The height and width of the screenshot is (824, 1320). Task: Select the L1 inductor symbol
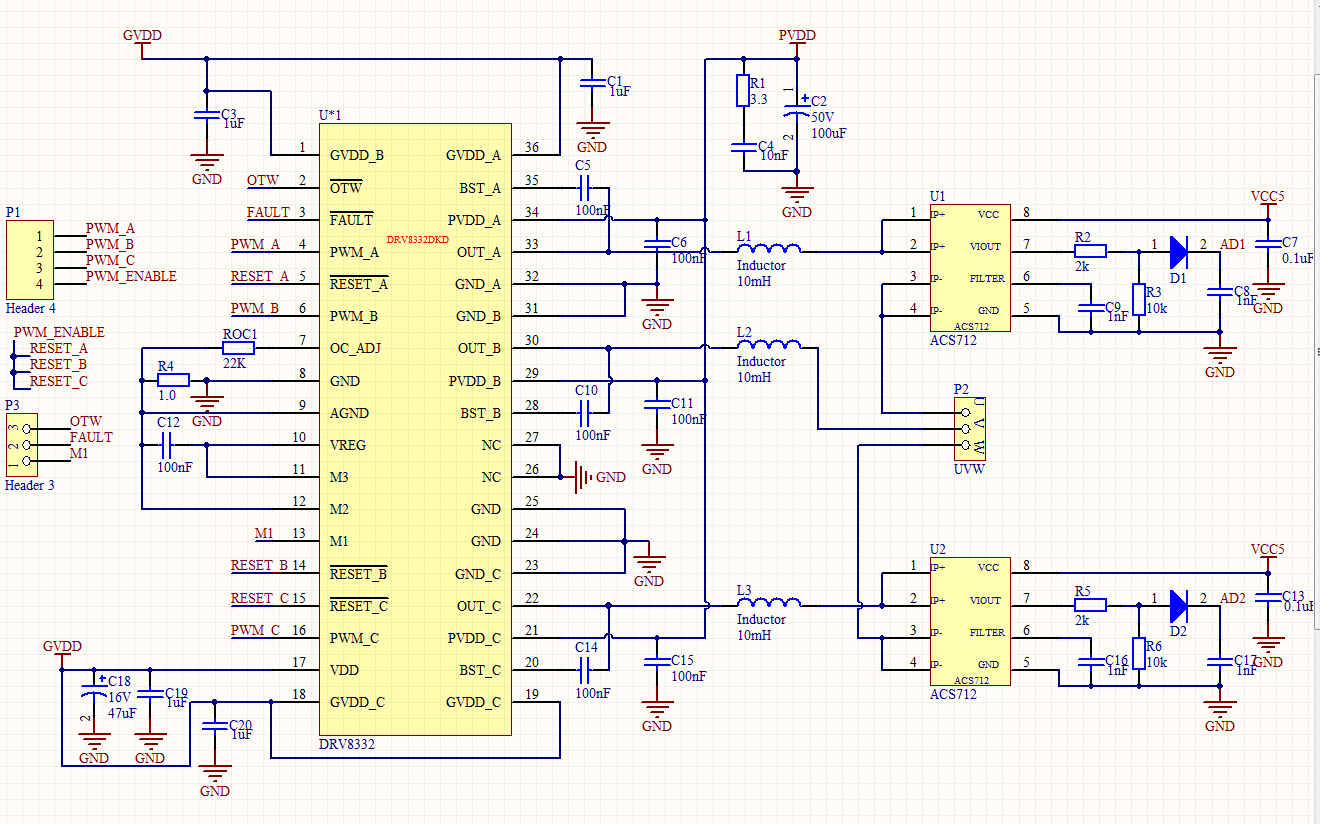tap(768, 249)
